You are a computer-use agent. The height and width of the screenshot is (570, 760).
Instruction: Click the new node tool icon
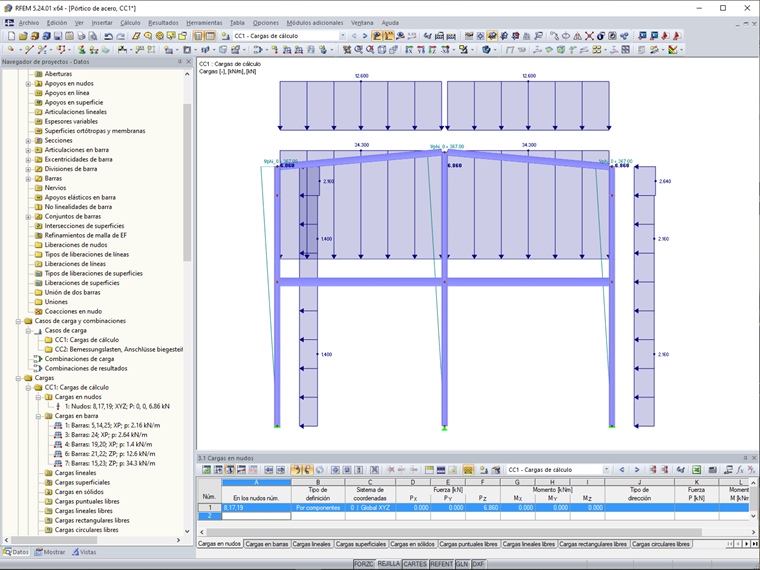11,49
